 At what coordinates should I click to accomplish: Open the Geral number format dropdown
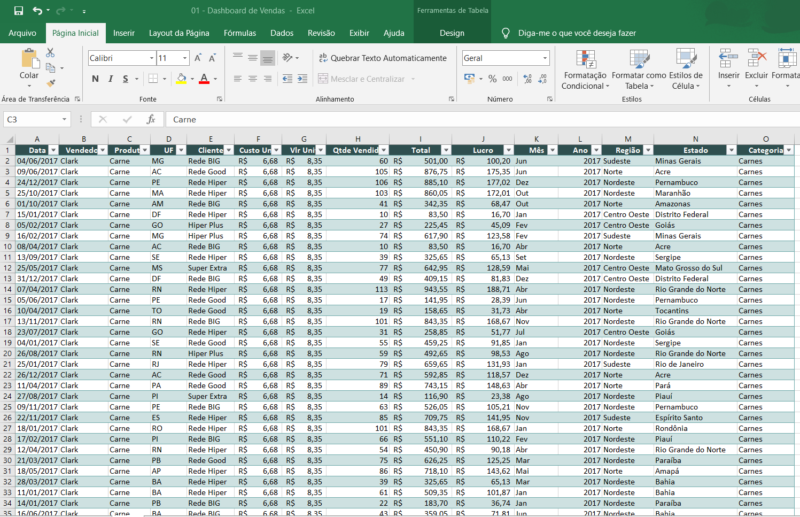coord(545,58)
